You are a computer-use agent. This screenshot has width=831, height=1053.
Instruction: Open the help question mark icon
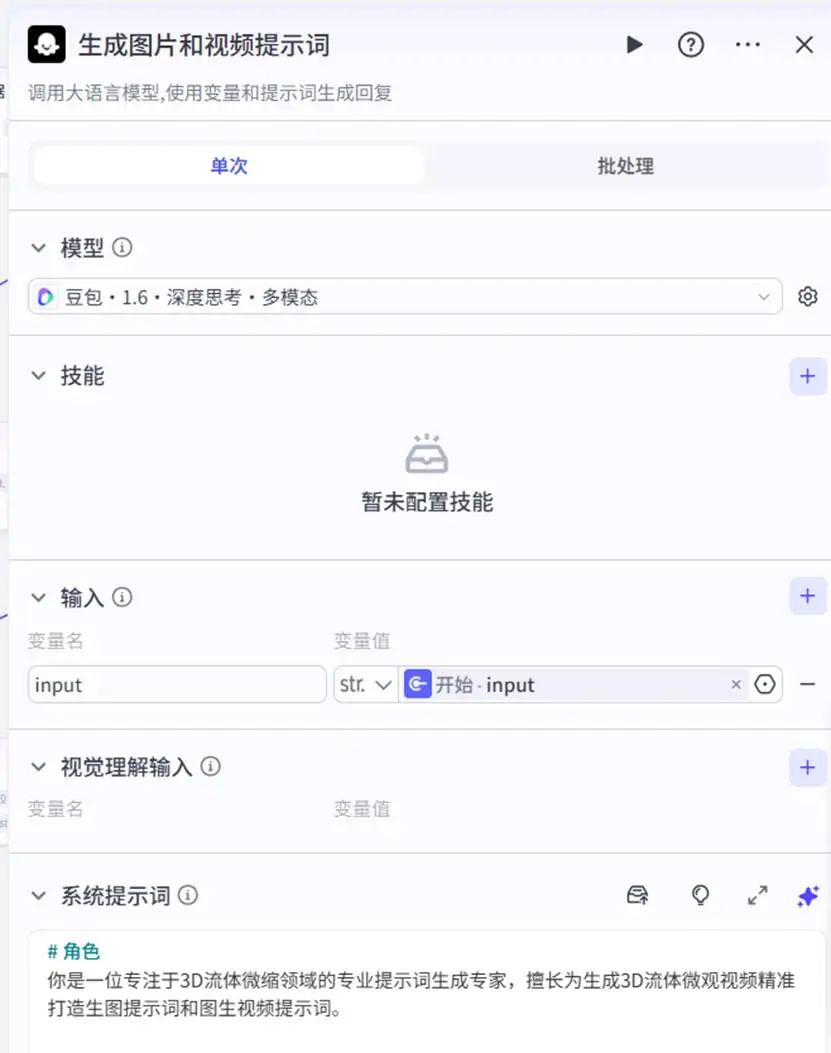691,45
